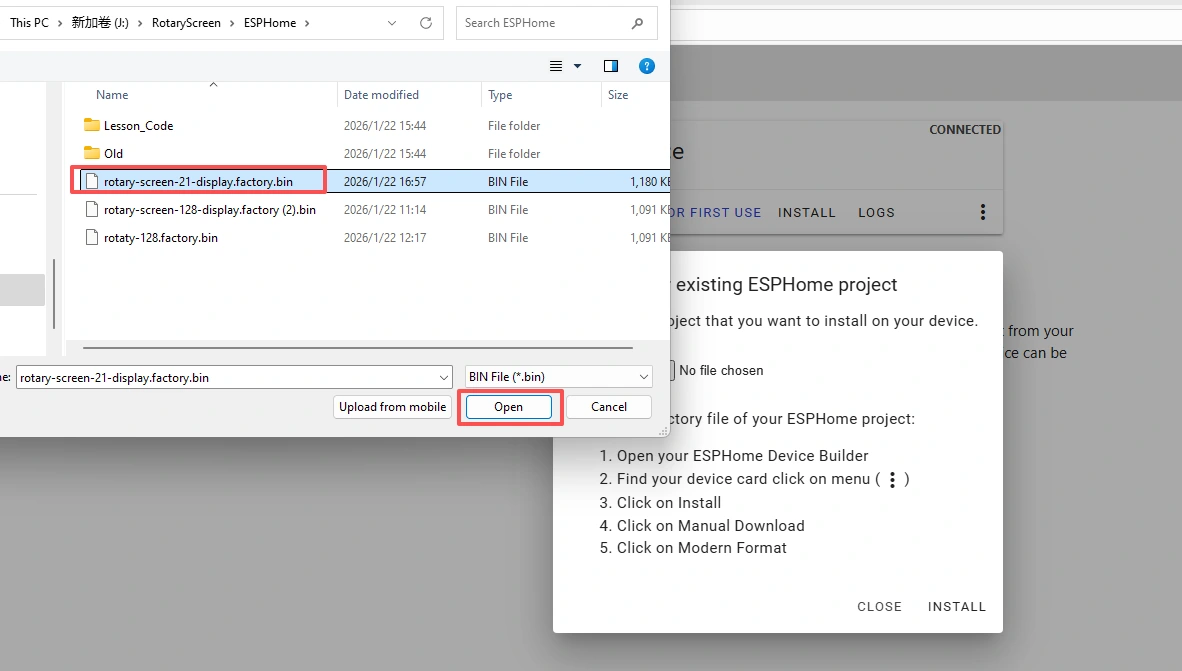The height and width of the screenshot is (671, 1182).
Task: Click the search magnifier icon
Action: [637, 23]
